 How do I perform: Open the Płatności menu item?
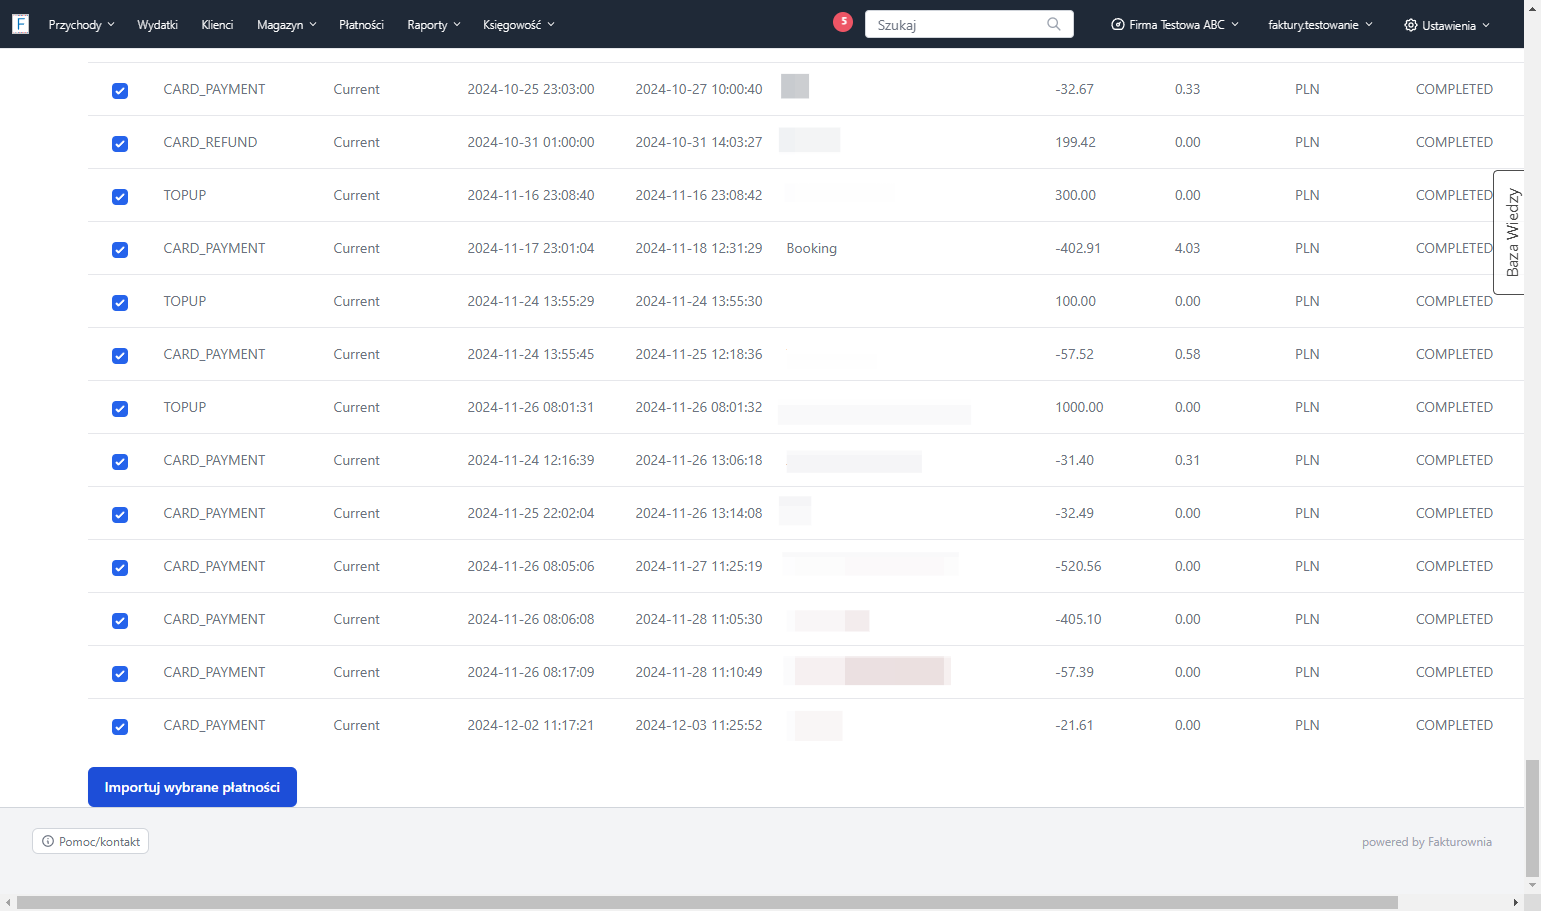pyautogui.click(x=361, y=25)
